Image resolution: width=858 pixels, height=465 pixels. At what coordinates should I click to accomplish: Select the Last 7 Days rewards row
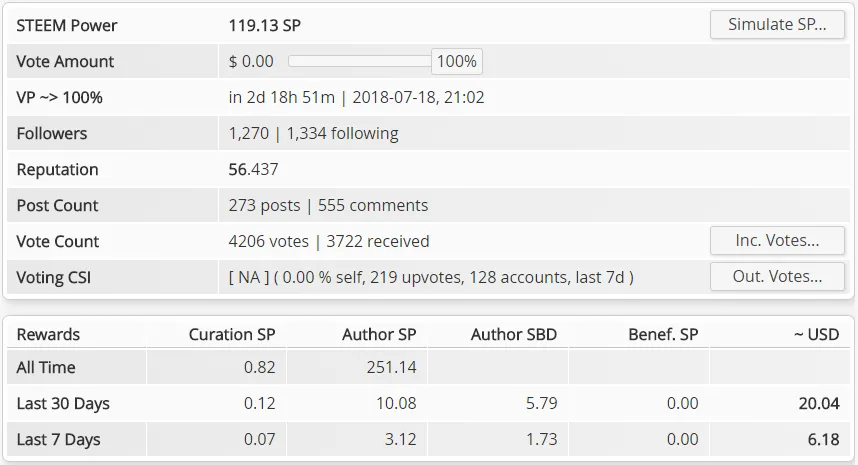[x=428, y=439]
